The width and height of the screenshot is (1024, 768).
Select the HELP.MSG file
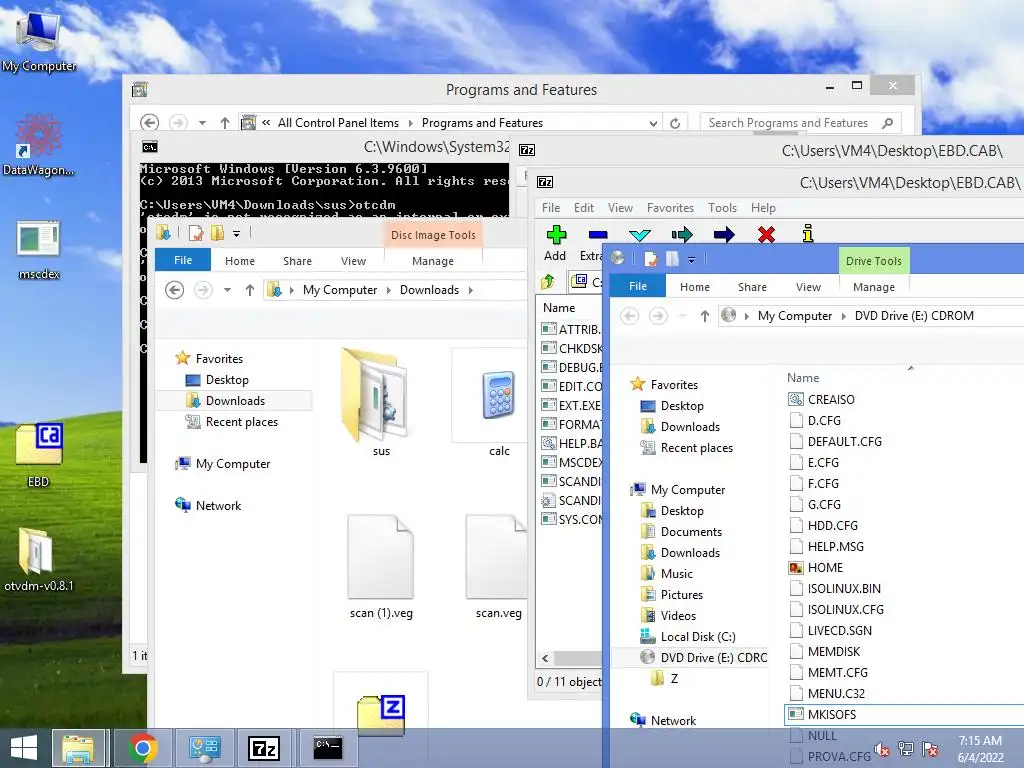[835, 547]
